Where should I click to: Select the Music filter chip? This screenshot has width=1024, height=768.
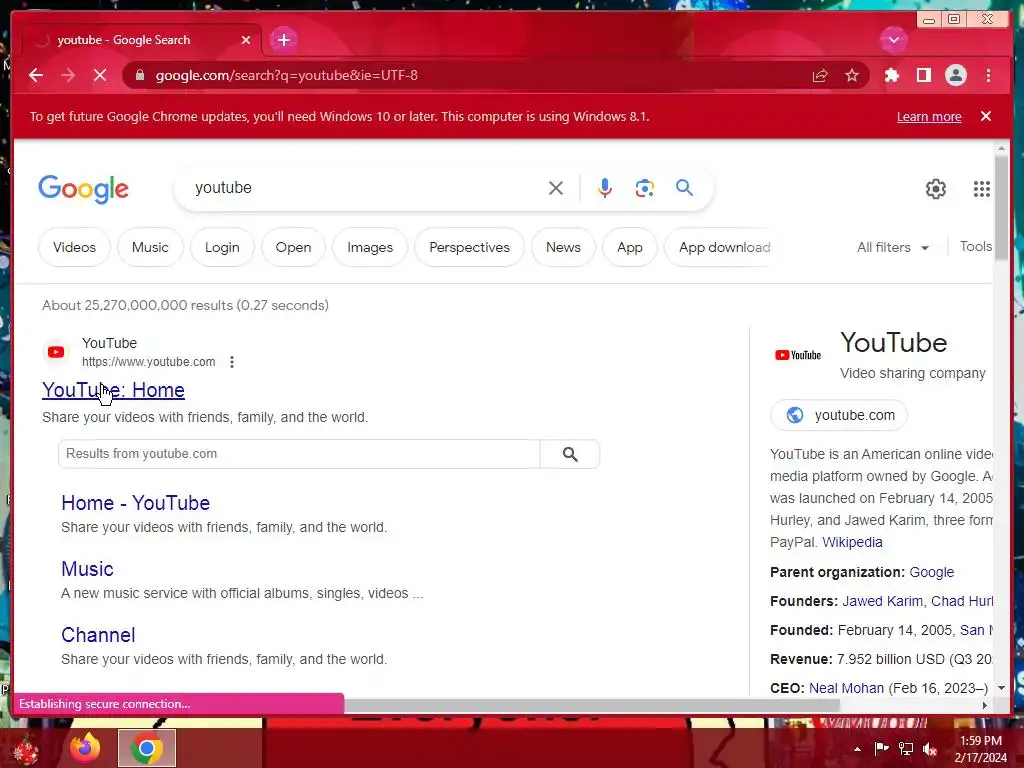click(150, 248)
